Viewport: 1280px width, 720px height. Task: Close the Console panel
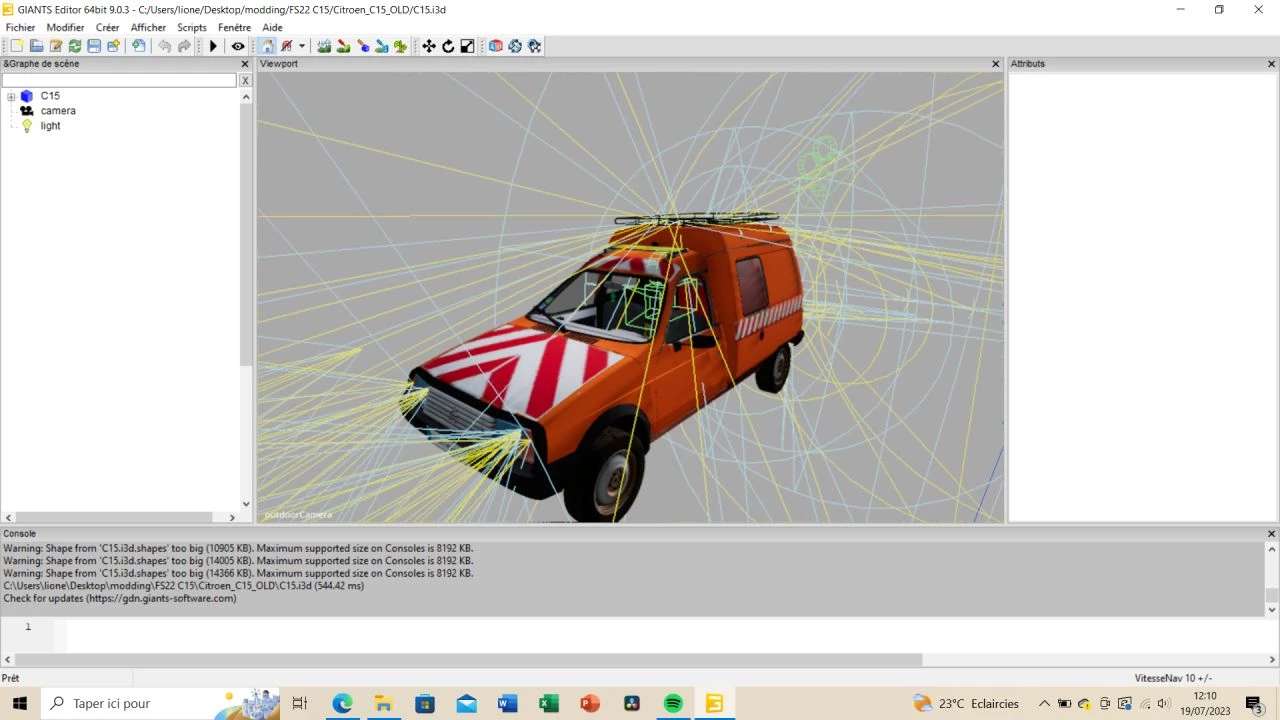point(1271,534)
